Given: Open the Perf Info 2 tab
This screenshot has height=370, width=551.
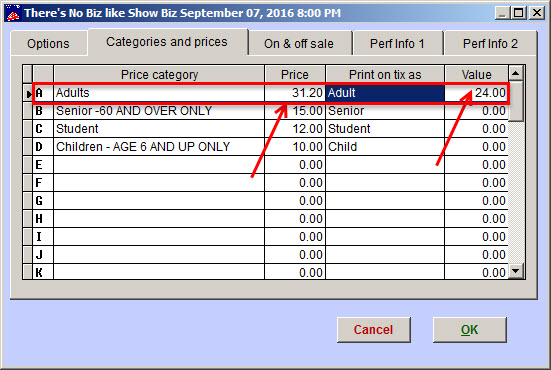Looking at the screenshot, I should click(x=490, y=44).
